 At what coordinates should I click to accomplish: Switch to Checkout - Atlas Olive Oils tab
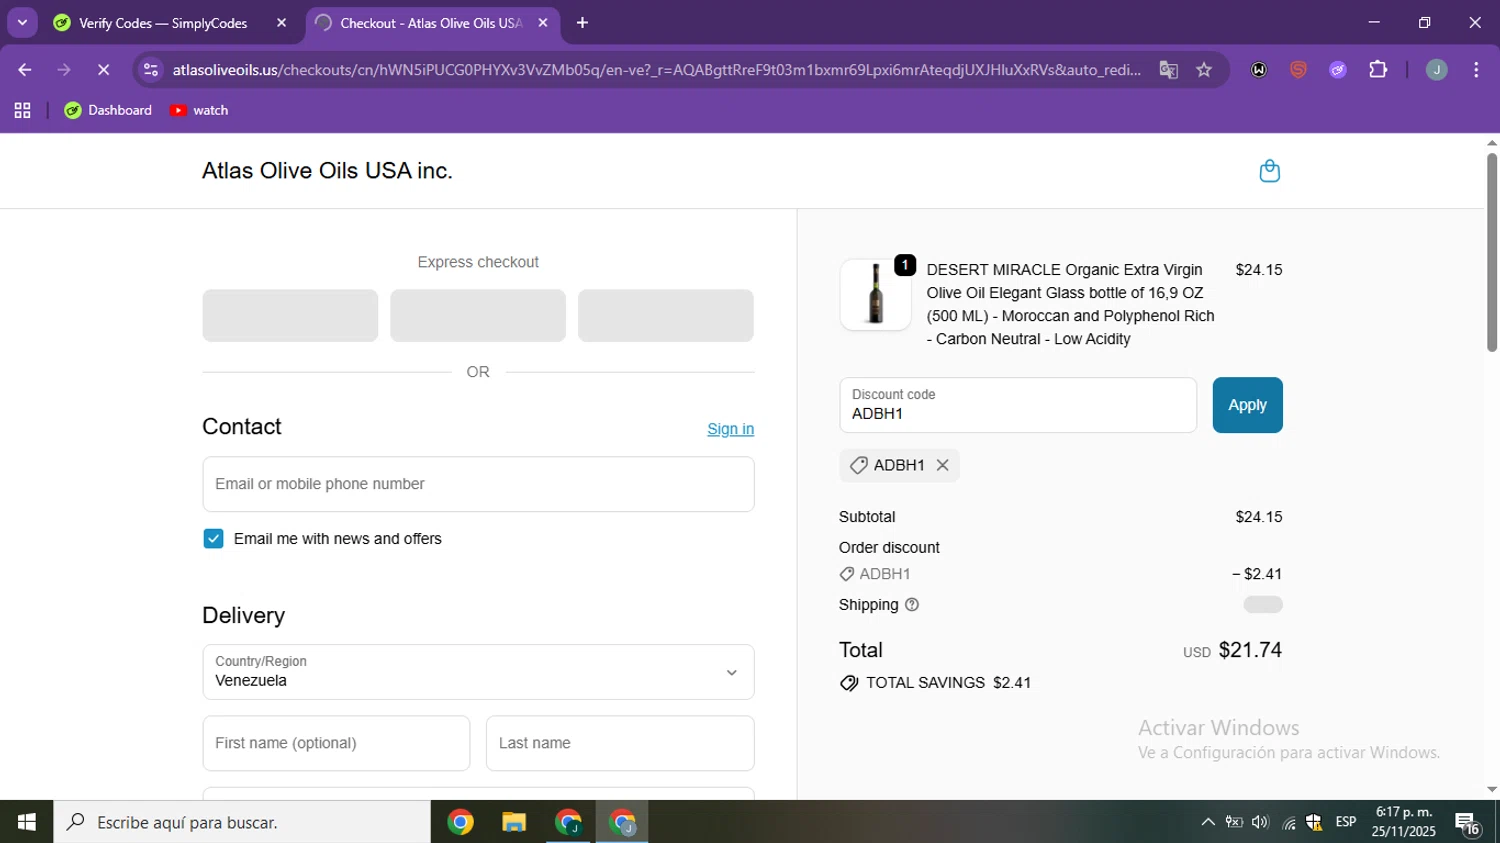point(430,23)
